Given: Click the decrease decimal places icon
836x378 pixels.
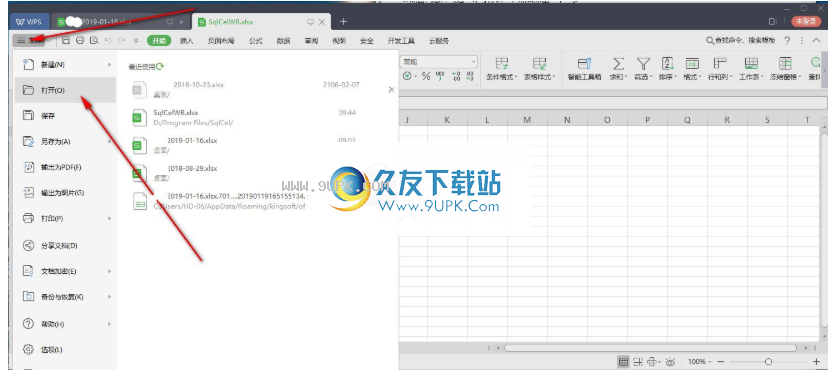Looking at the screenshot, I should [470, 76].
